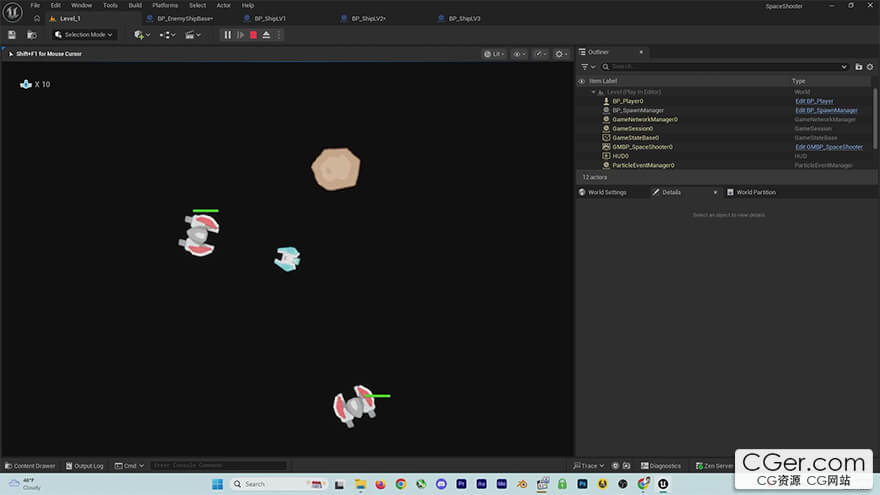Open the Outliner filter dropdown
Viewport: 880px width, 495px height.
(587, 67)
